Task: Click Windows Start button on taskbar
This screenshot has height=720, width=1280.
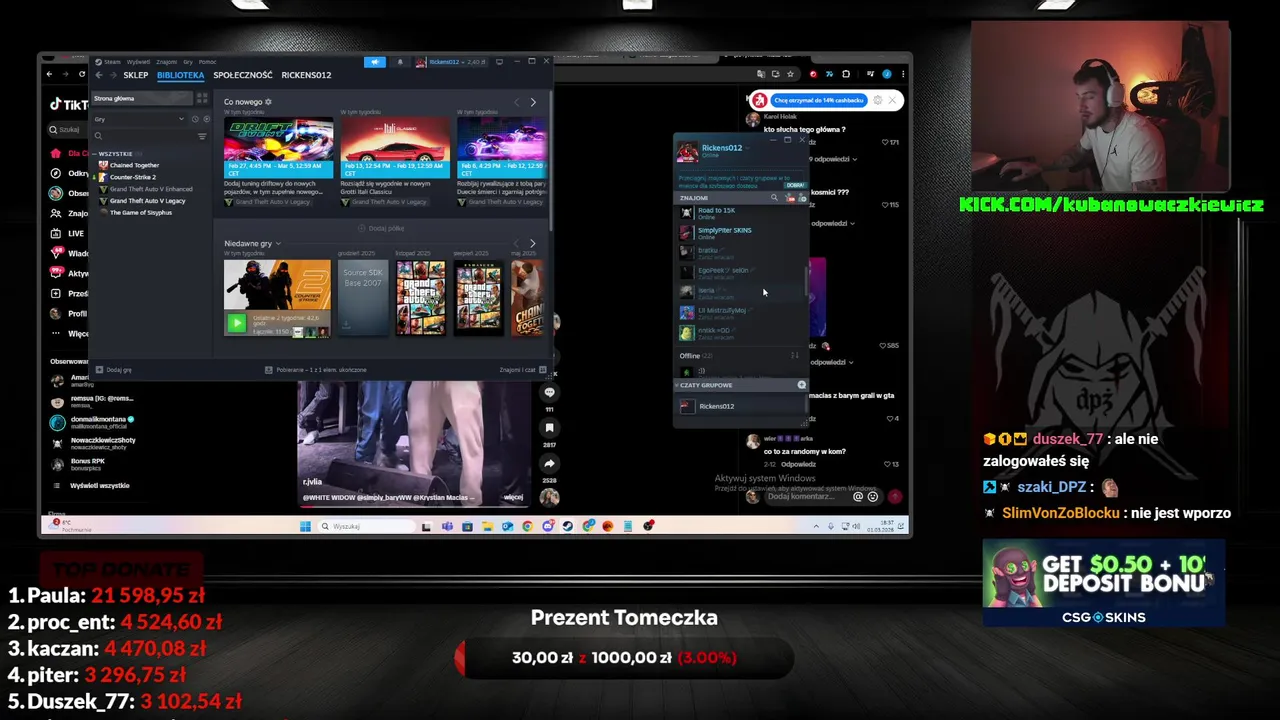Action: (x=305, y=526)
